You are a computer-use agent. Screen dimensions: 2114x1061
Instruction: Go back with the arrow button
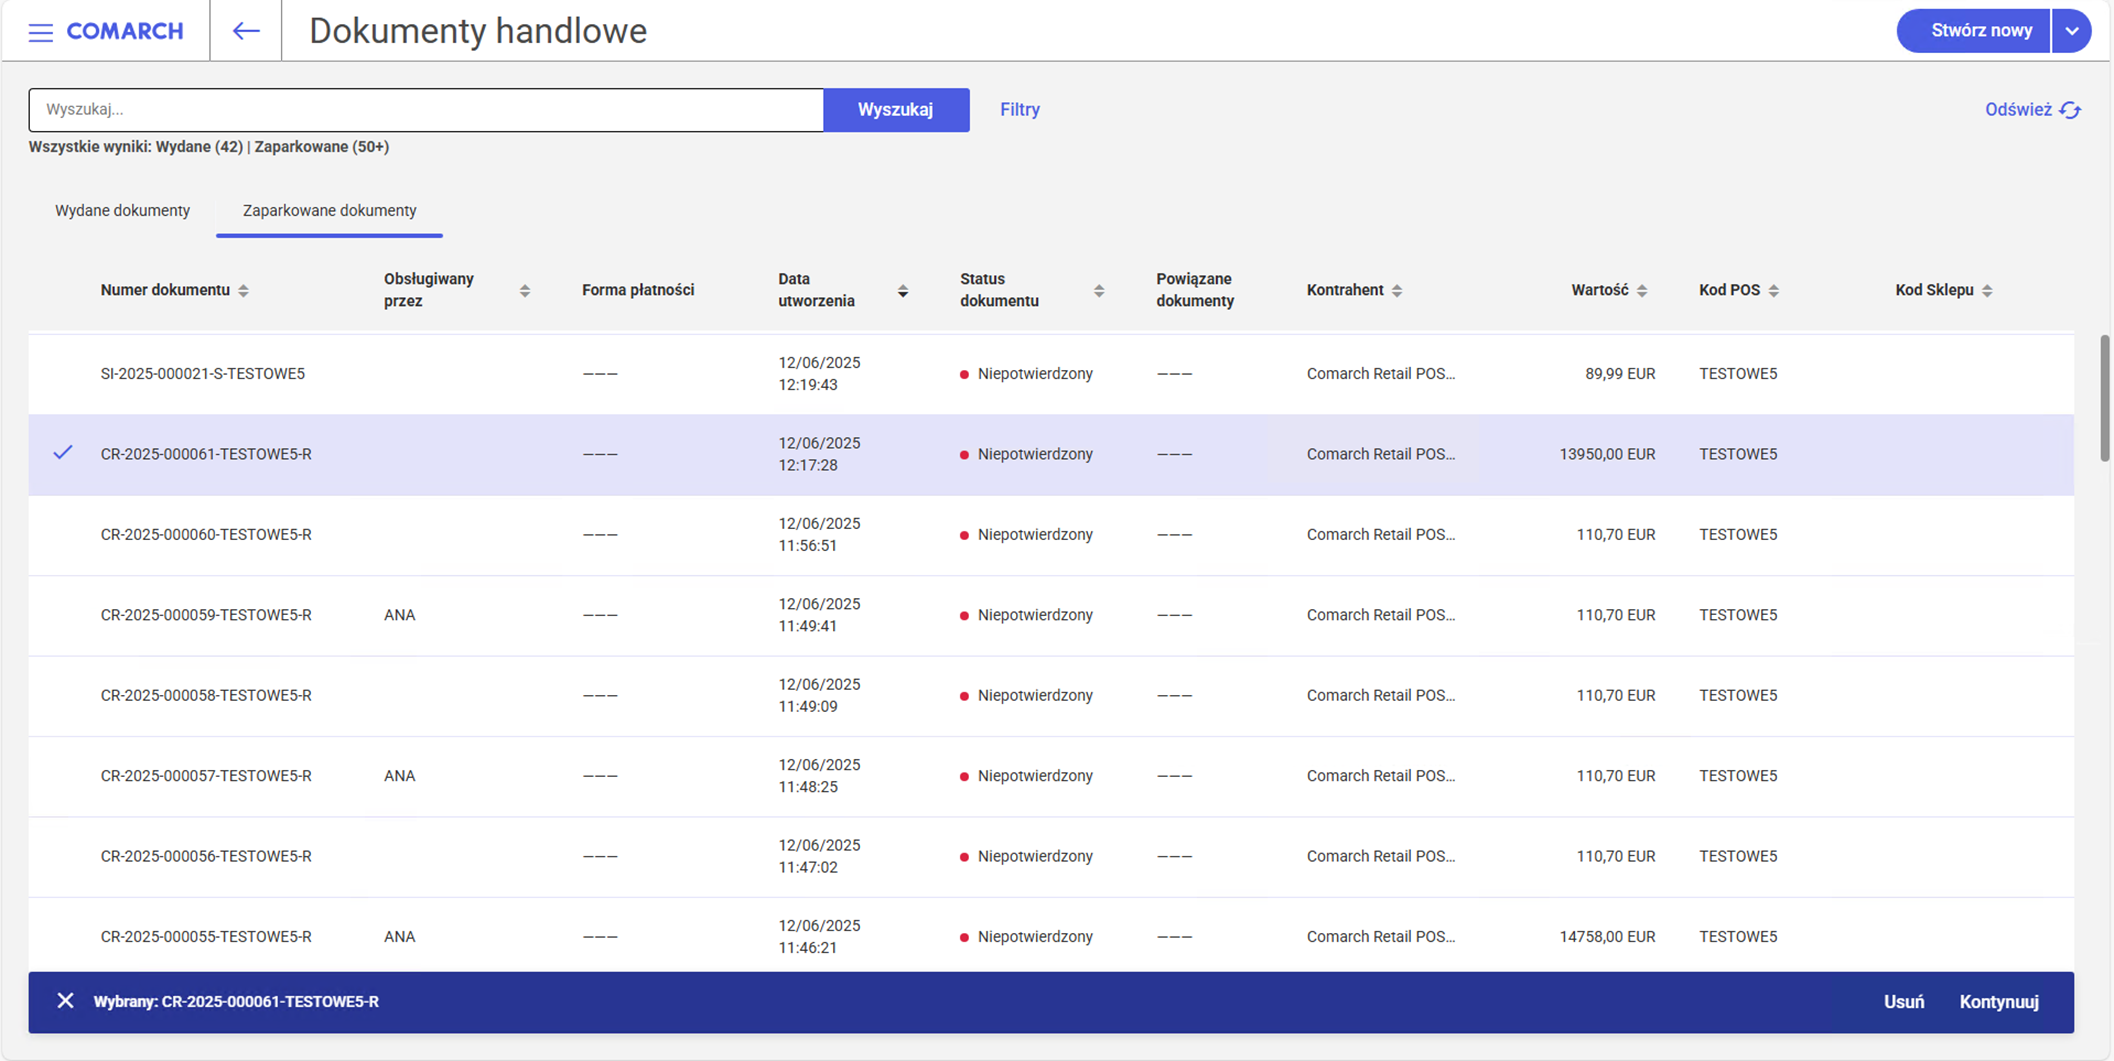[x=246, y=31]
